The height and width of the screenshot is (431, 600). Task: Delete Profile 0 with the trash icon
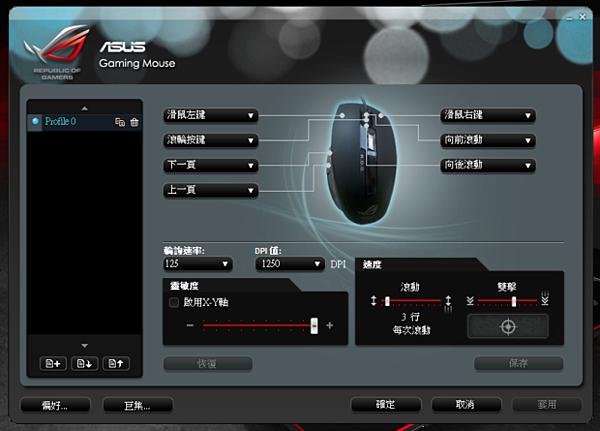[x=134, y=122]
